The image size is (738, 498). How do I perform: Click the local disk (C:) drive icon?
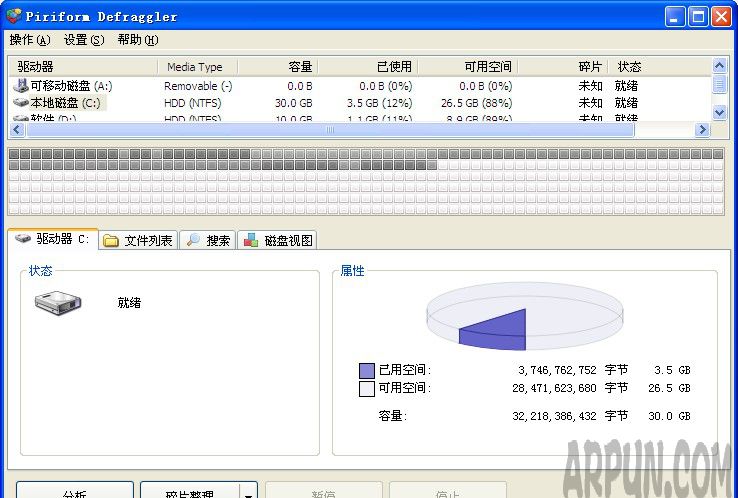click(21, 102)
